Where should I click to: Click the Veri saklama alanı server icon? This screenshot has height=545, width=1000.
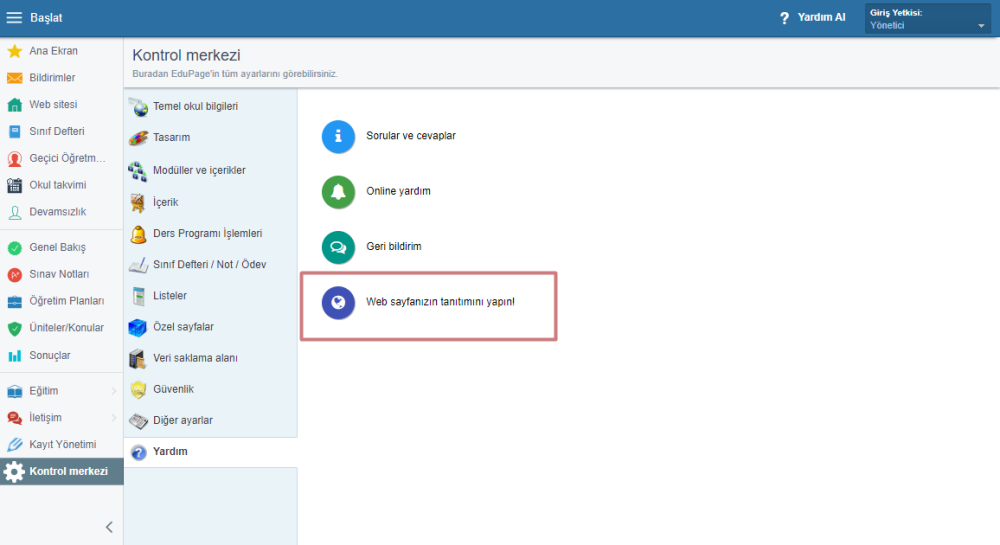(138, 359)
